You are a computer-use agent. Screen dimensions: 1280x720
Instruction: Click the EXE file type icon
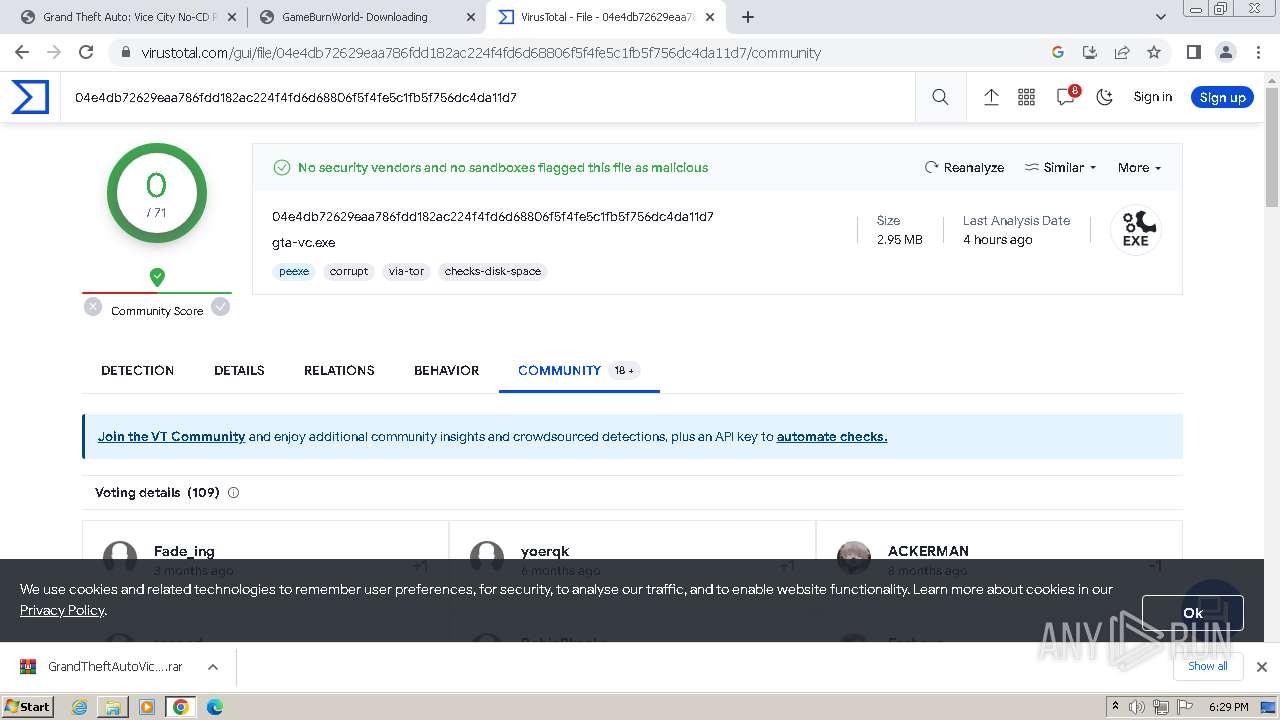1135,229
